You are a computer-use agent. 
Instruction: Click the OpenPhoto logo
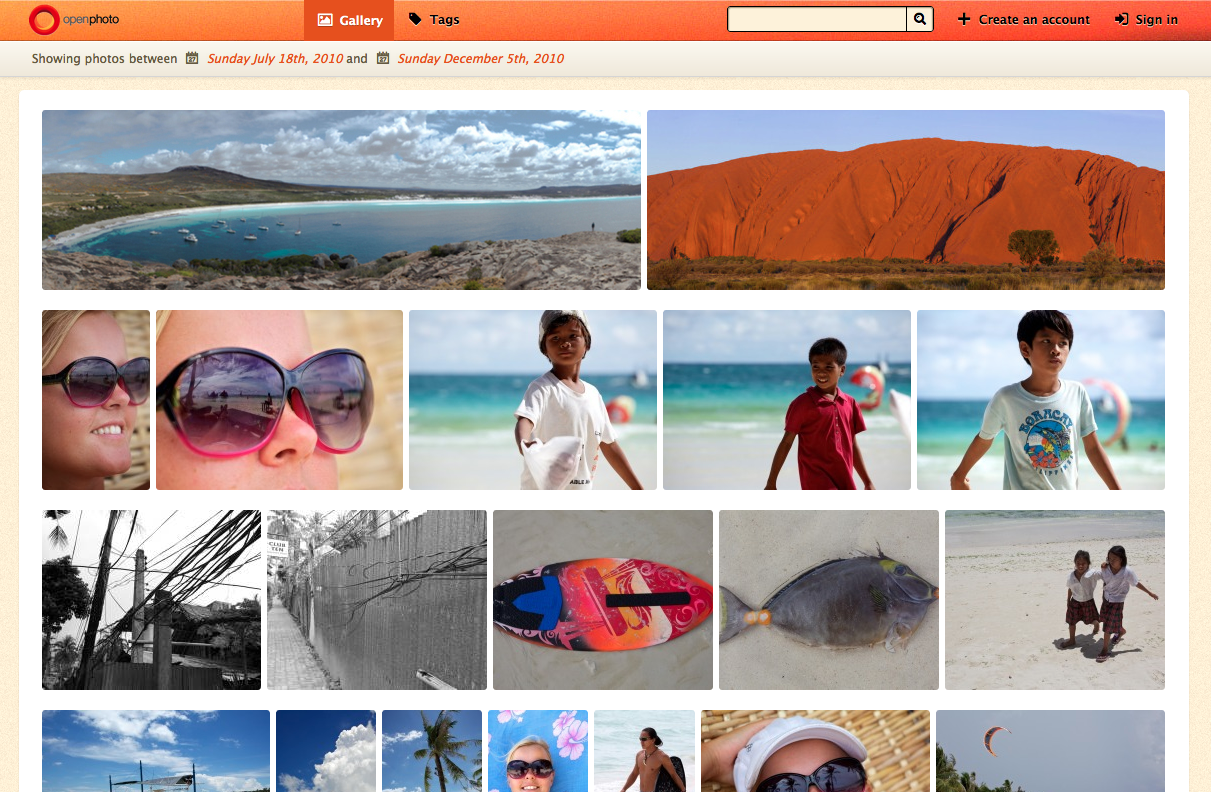pos(74,19)
